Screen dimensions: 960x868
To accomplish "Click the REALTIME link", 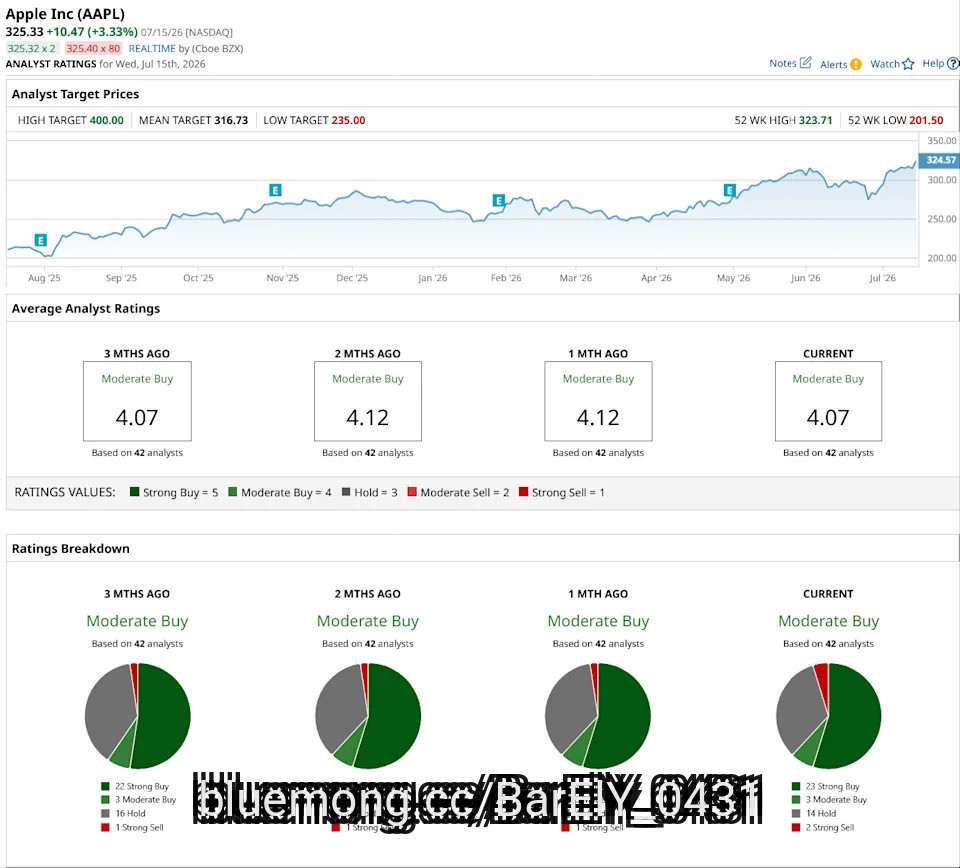I will (152, 48).
